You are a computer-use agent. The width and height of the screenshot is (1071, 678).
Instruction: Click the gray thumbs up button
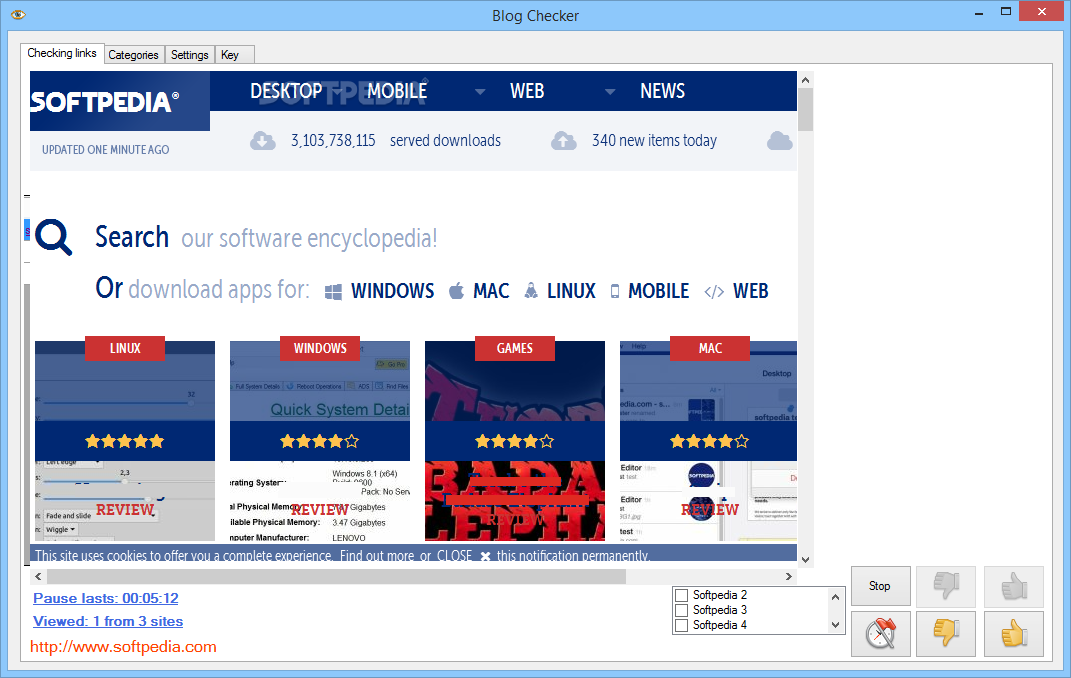(x=1014, y=586)
